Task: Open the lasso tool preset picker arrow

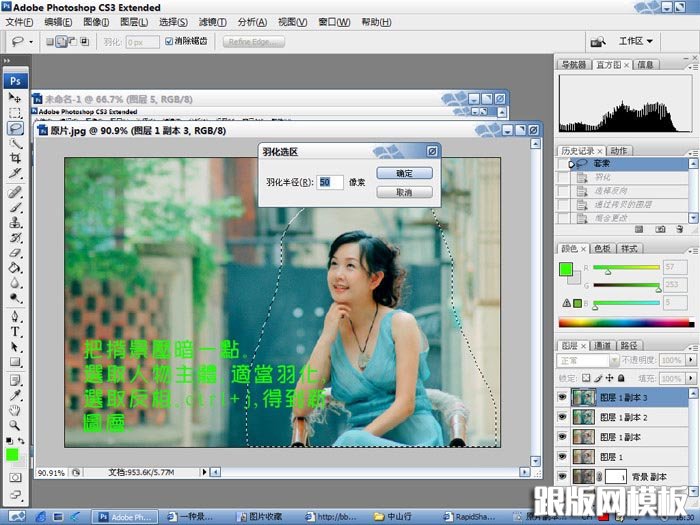Action: click(x=31, y=42)
